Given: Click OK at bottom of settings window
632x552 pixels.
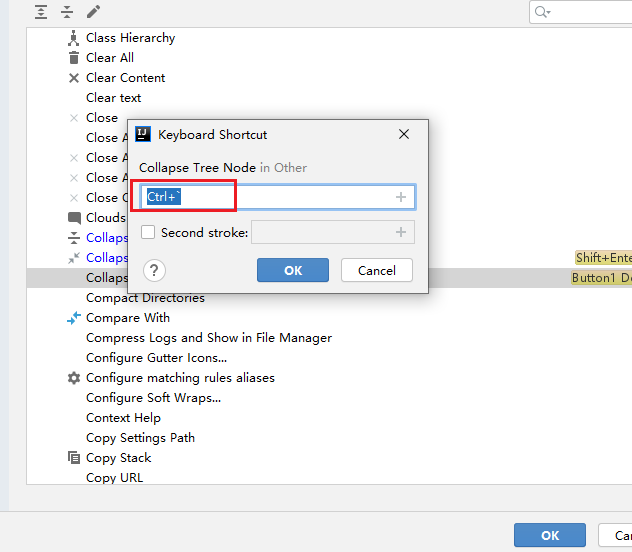Looking at the screenshot, I should (x=550, y=535).
